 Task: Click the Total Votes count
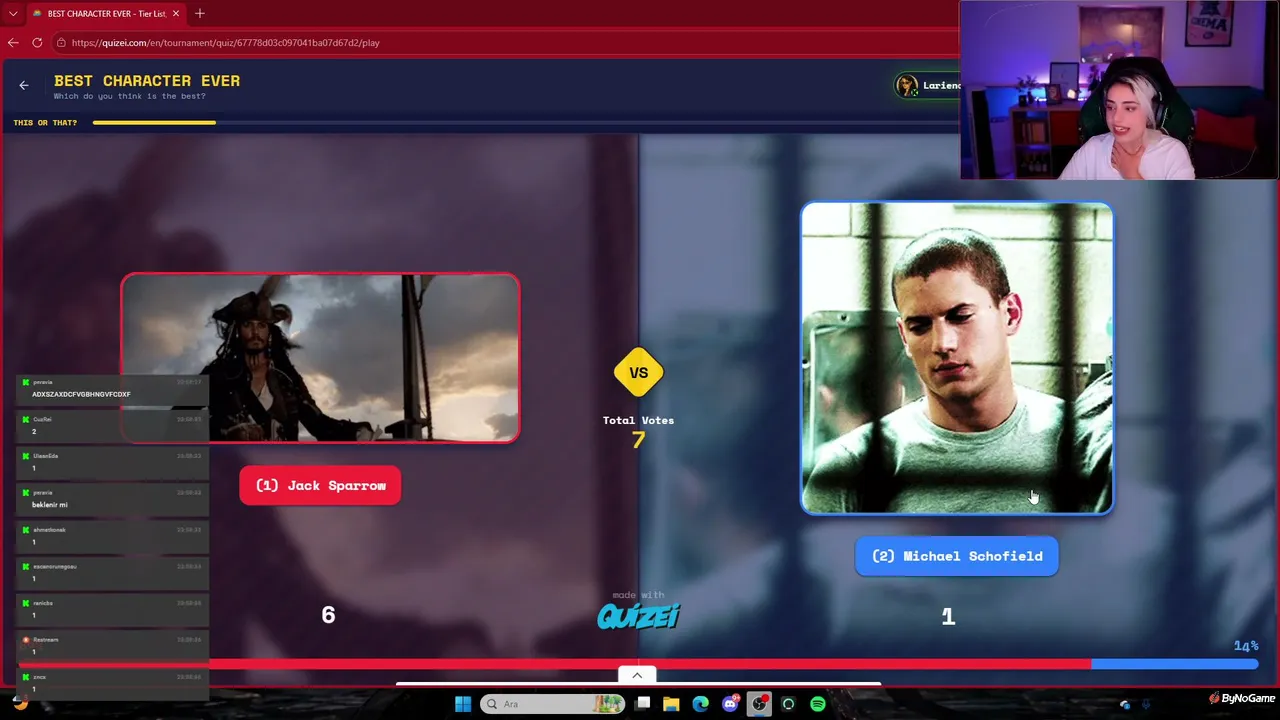click(x=638, y=440)
